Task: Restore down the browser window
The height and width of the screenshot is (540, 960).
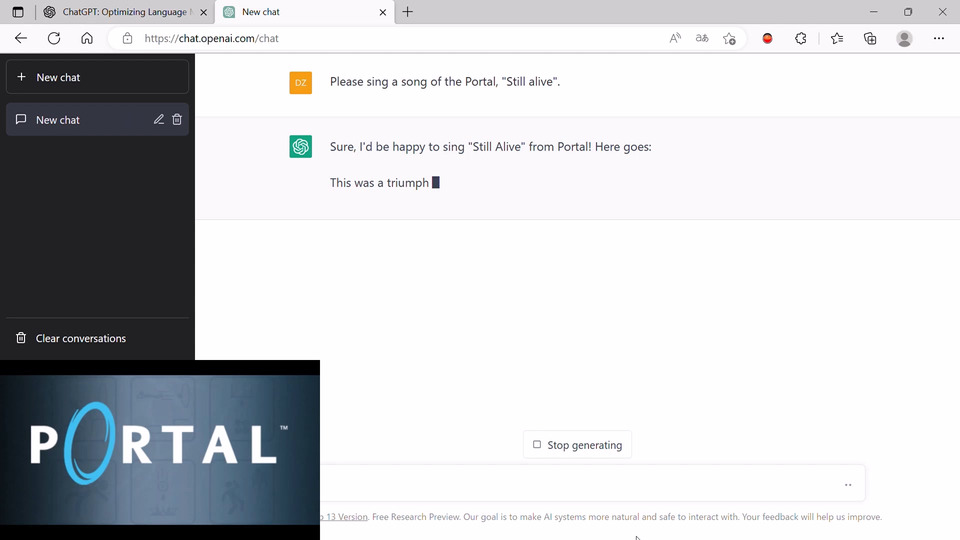Action: click(908, 12)
